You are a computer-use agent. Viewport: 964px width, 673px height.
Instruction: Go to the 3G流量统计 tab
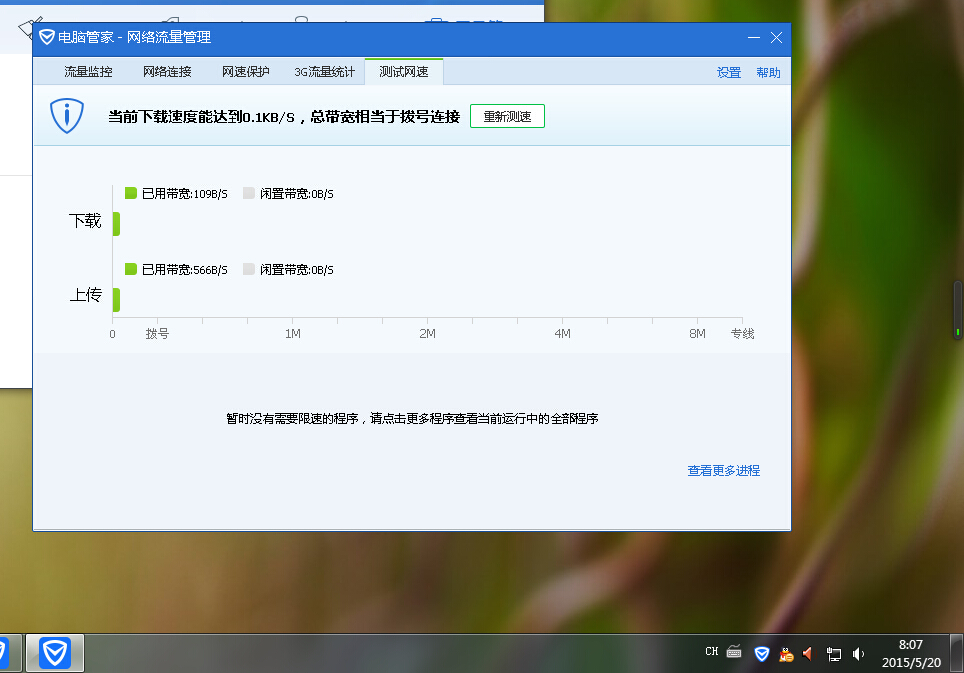[325, 72]
